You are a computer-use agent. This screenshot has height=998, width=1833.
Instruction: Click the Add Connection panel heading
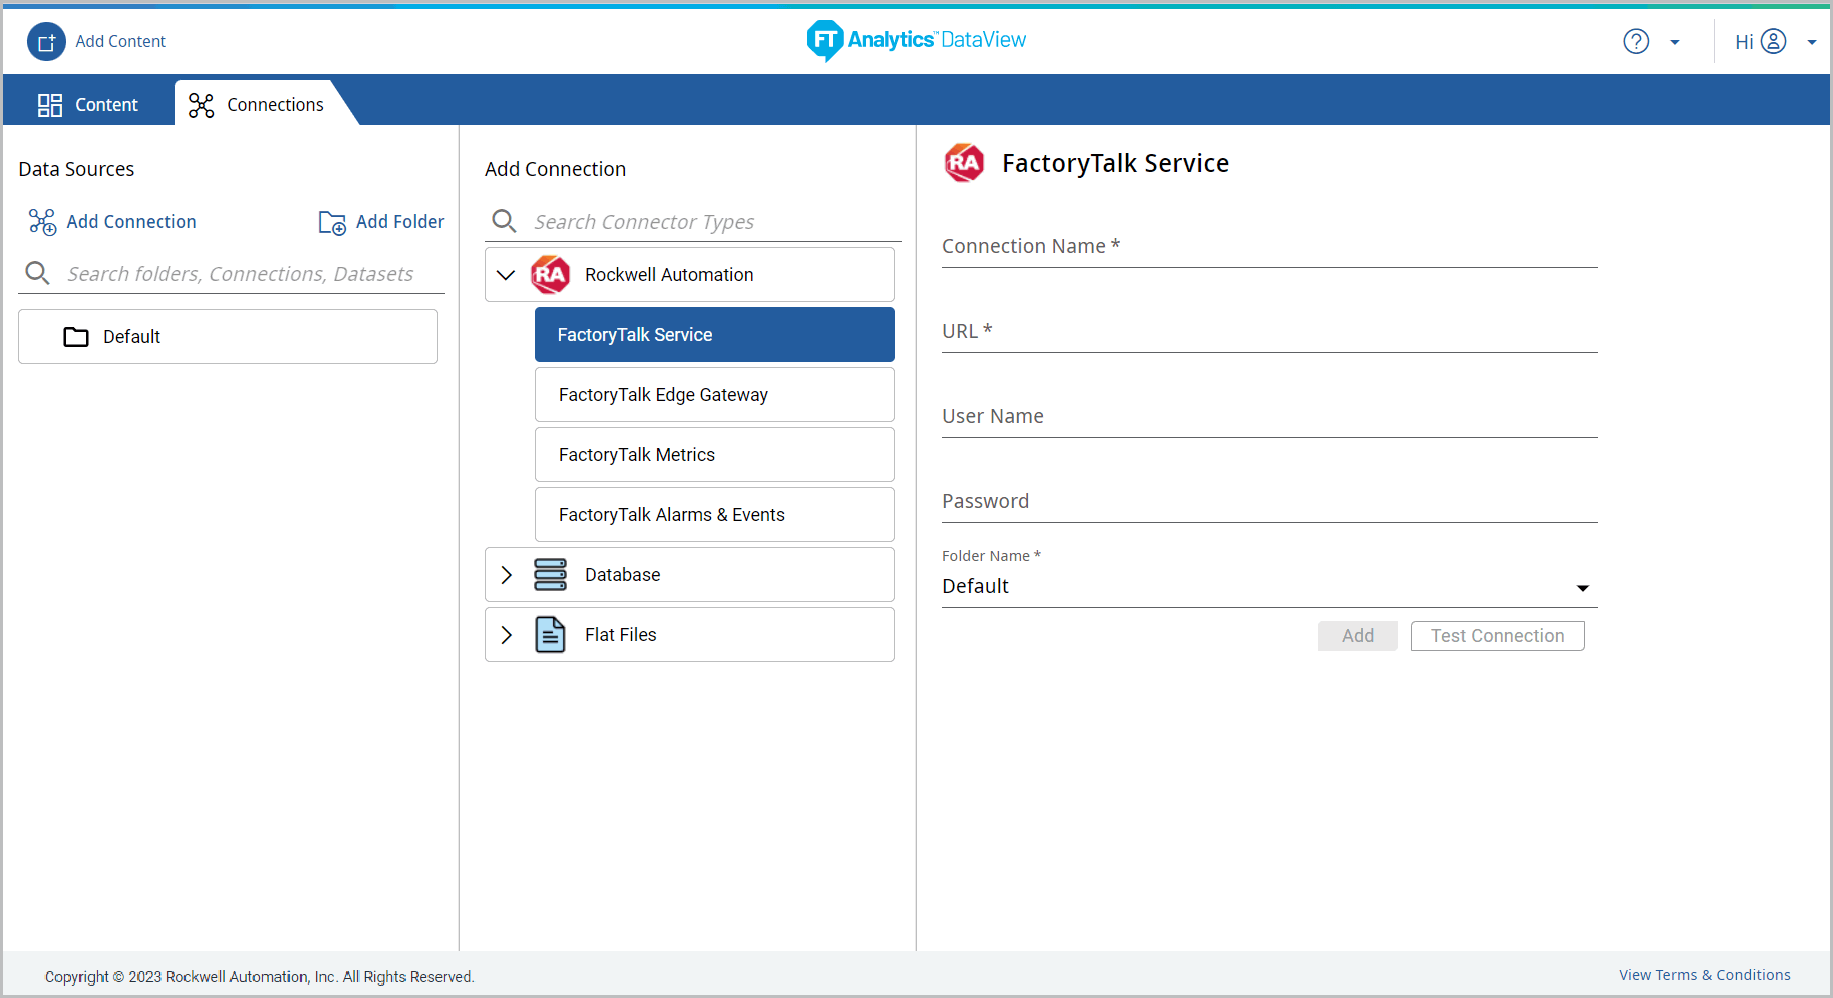coord(556,169)
